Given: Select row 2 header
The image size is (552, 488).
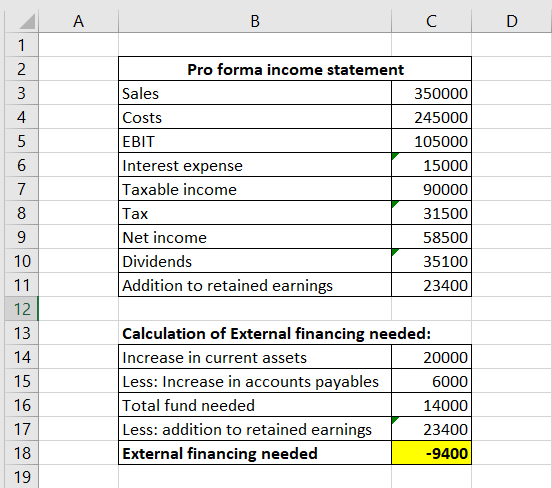Looking at the screenshot, I should pos(21,69).
